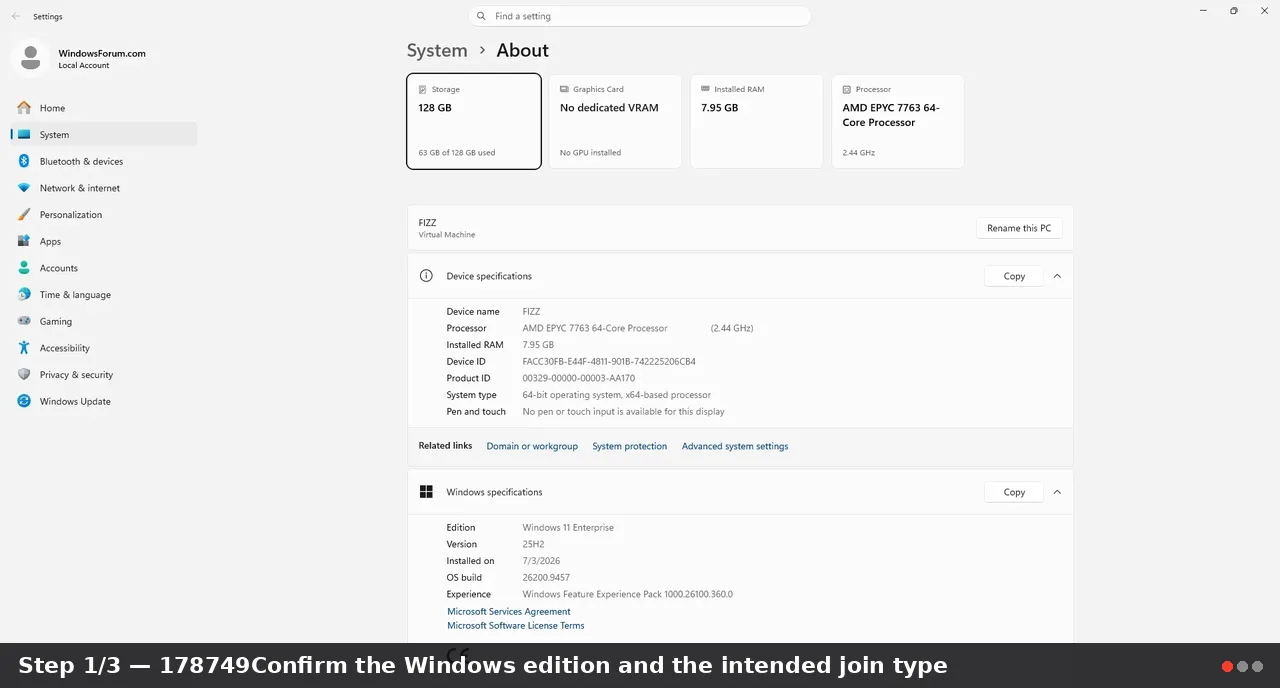Click the Accessibility figure icon
1280x688 pixels.
(x=24, y=348)
